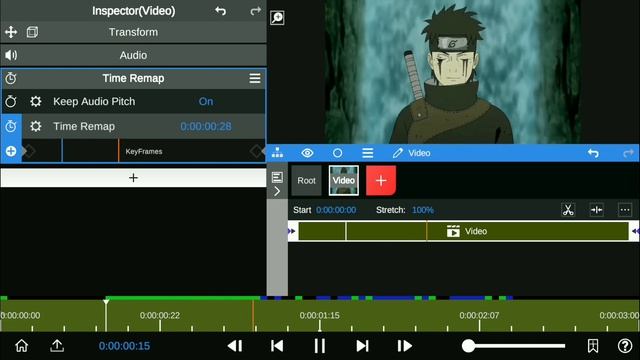Jump to previous keyframe diamond

tap(29, 151)
